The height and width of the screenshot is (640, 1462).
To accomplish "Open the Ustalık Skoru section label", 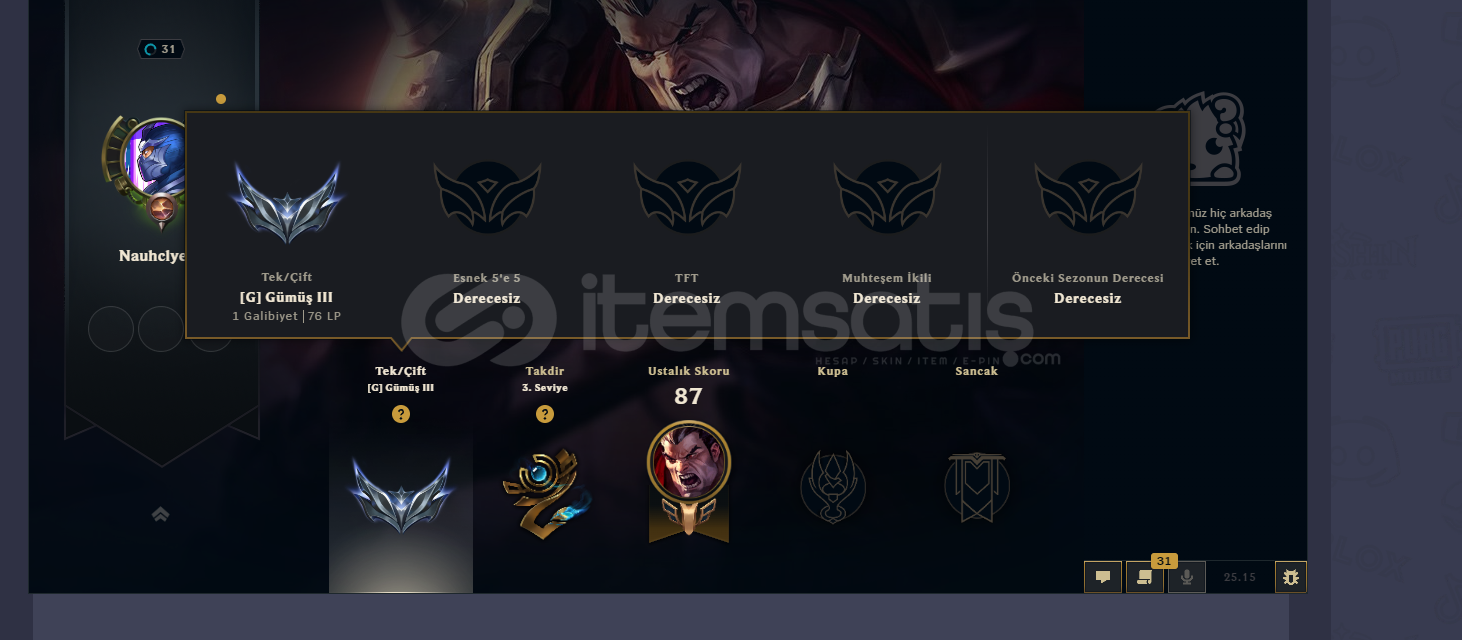I will (x=689, y=371).
